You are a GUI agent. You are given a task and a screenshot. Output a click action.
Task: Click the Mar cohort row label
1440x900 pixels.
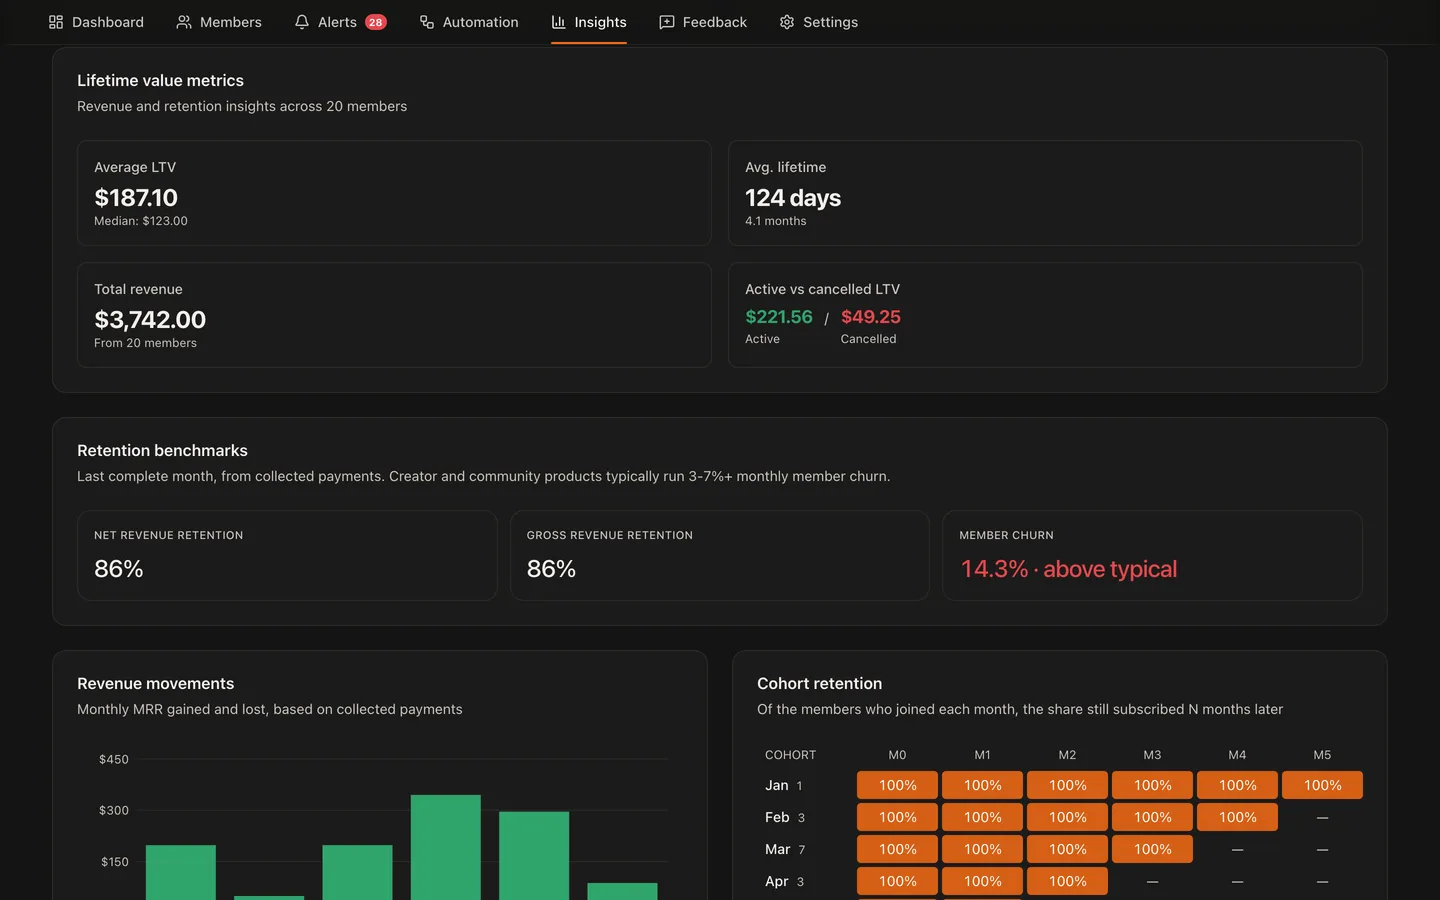pos(777,849)
